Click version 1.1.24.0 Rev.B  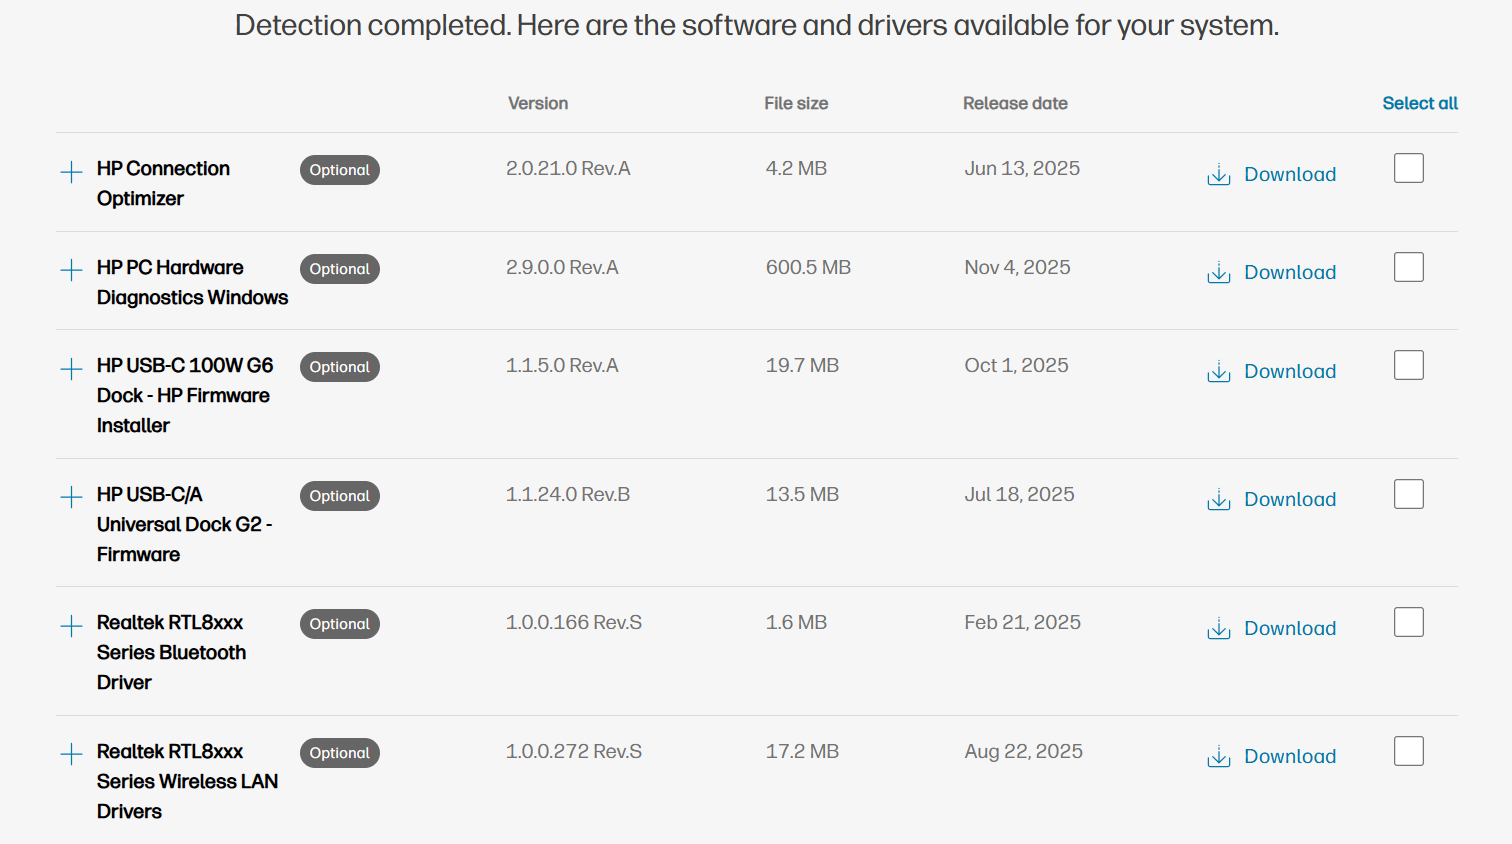coord(568,494)
